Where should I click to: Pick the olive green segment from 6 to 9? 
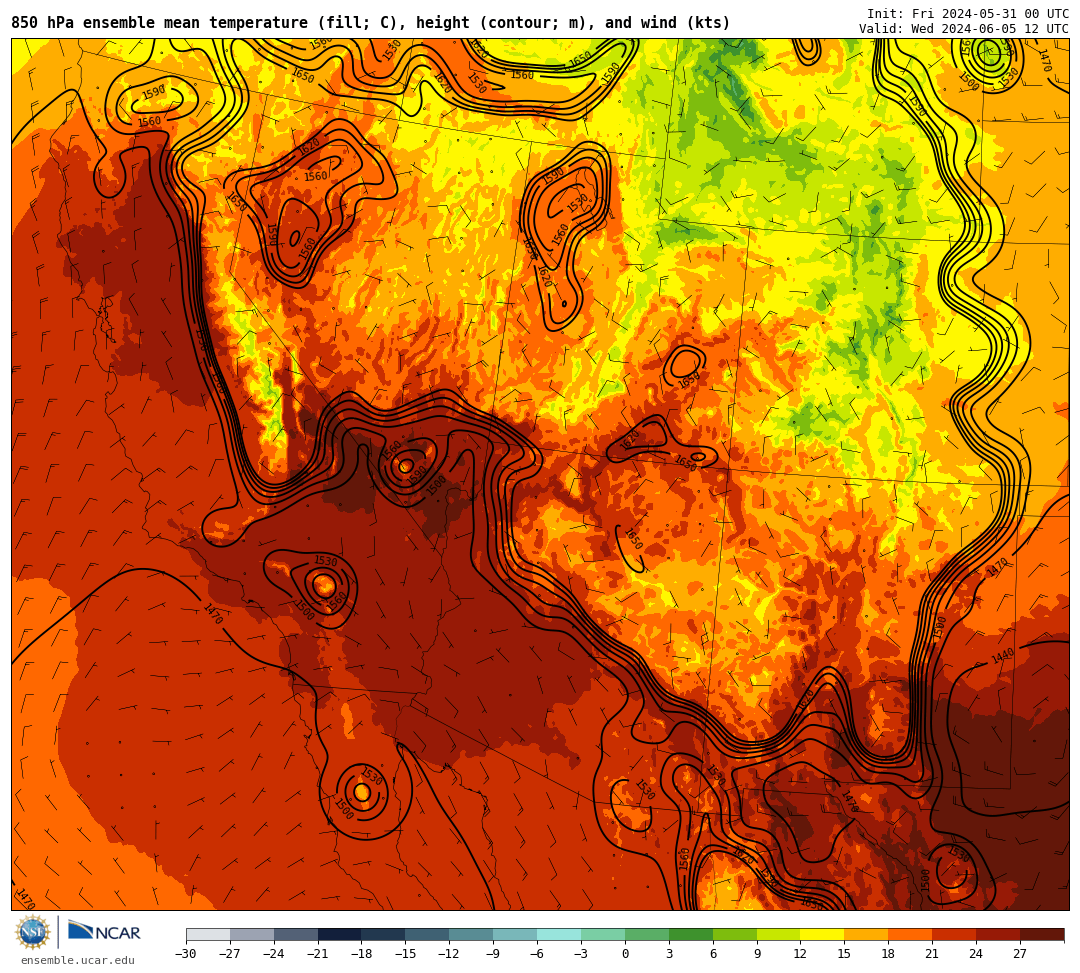(x=735, y=934)
